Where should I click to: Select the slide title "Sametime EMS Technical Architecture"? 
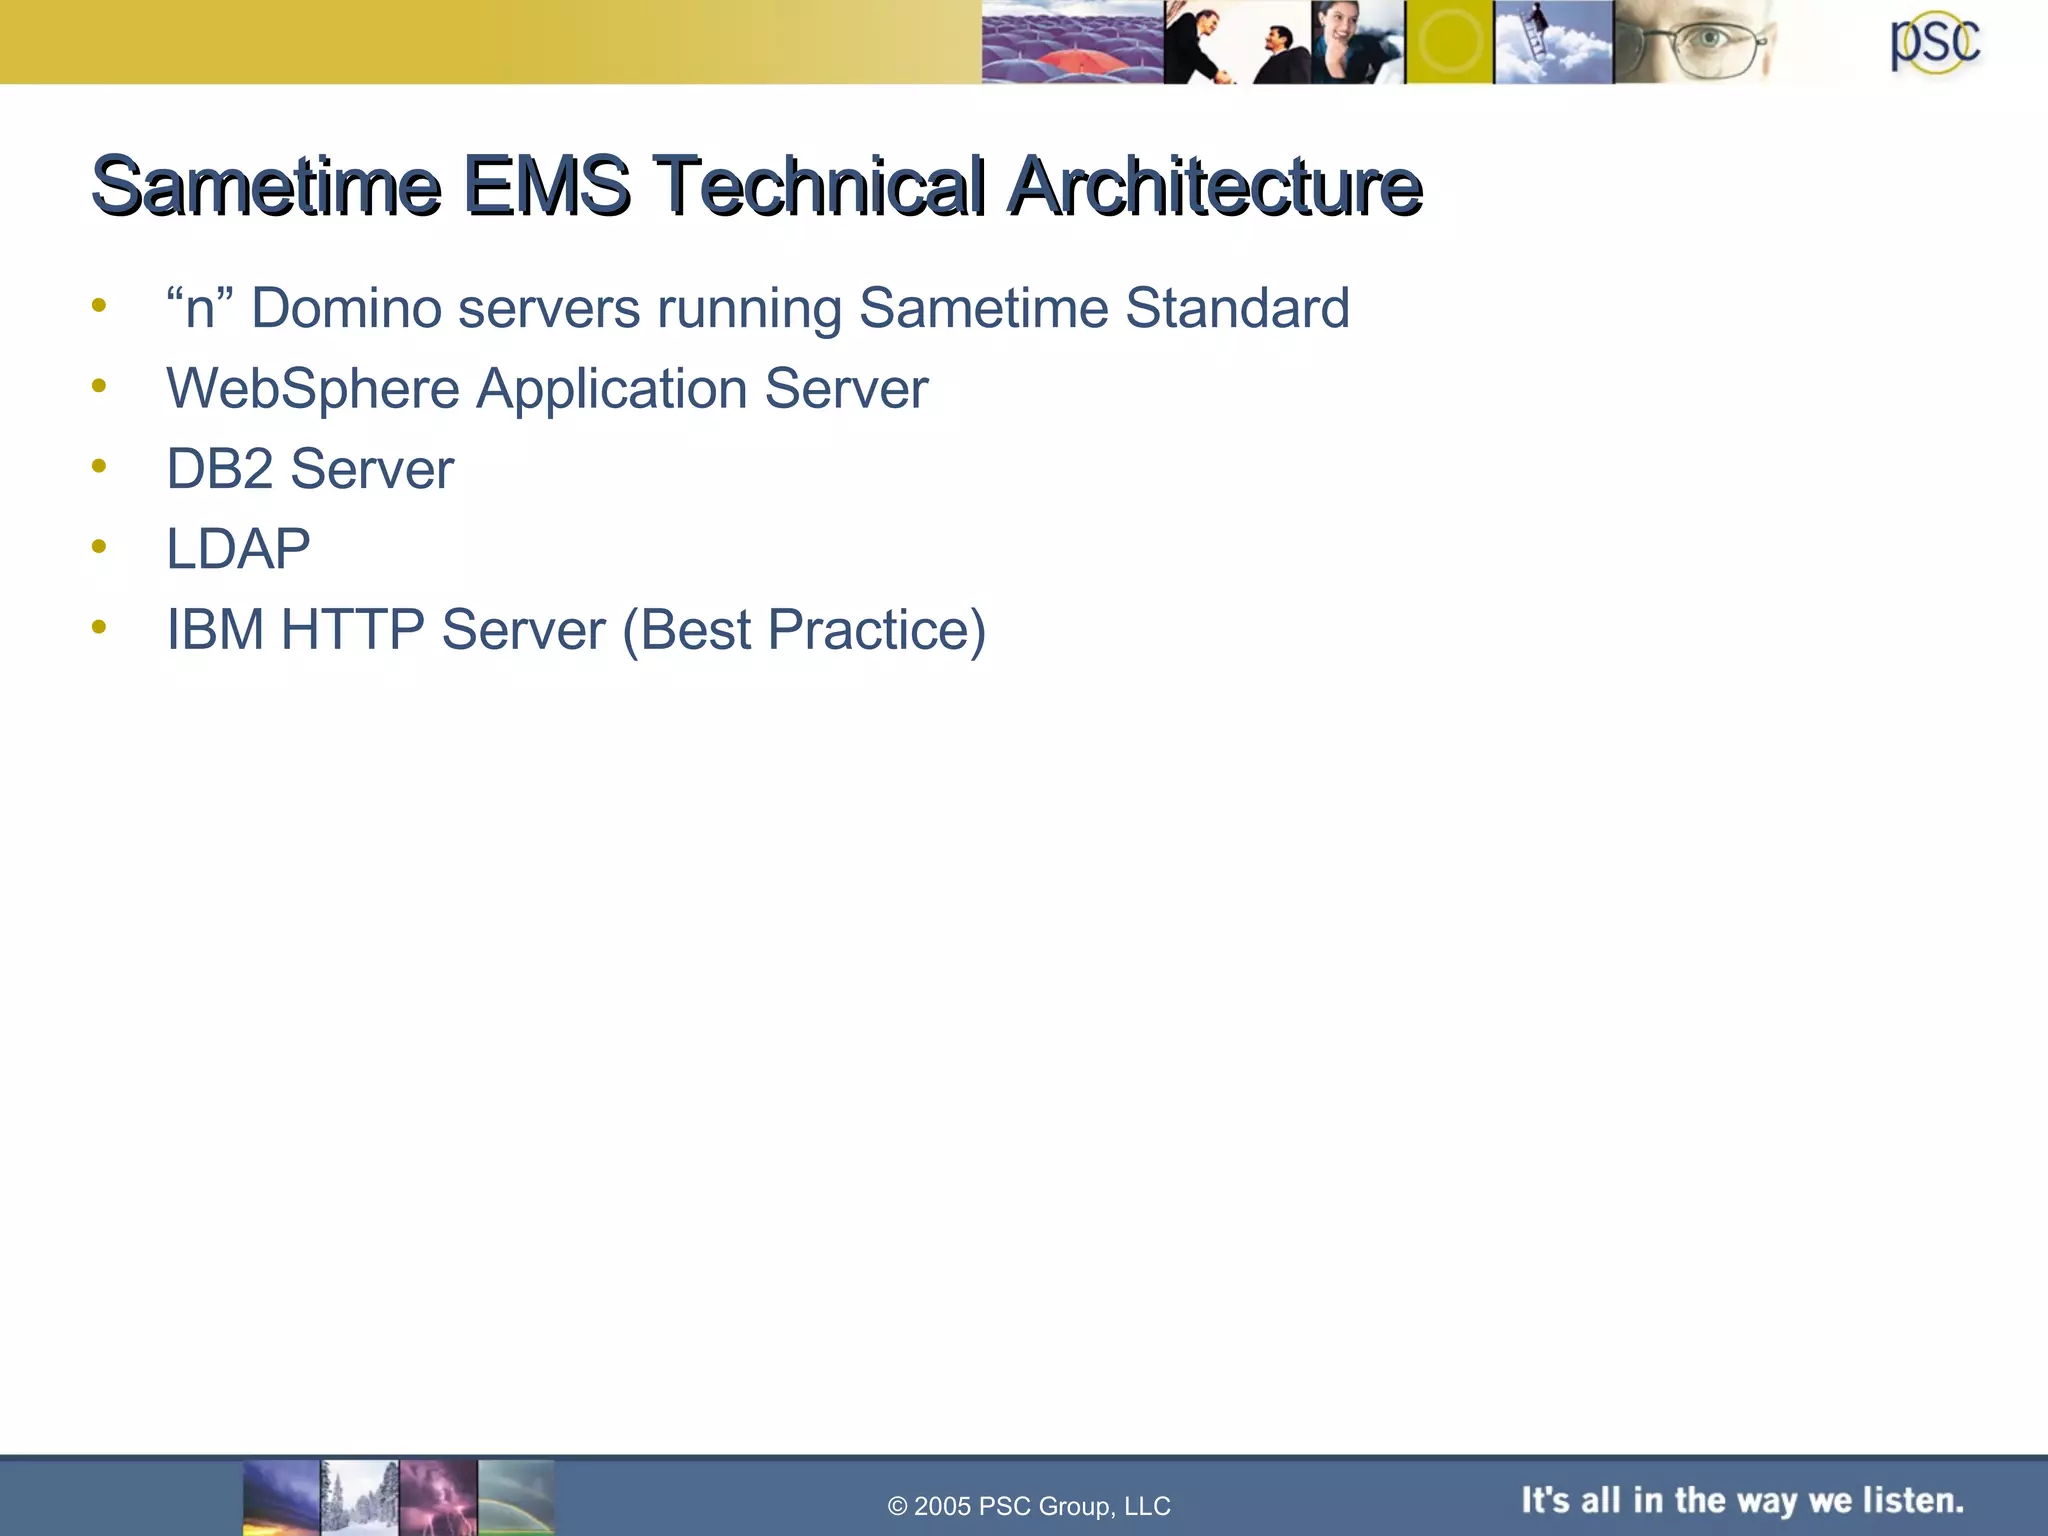coord(757,185)
